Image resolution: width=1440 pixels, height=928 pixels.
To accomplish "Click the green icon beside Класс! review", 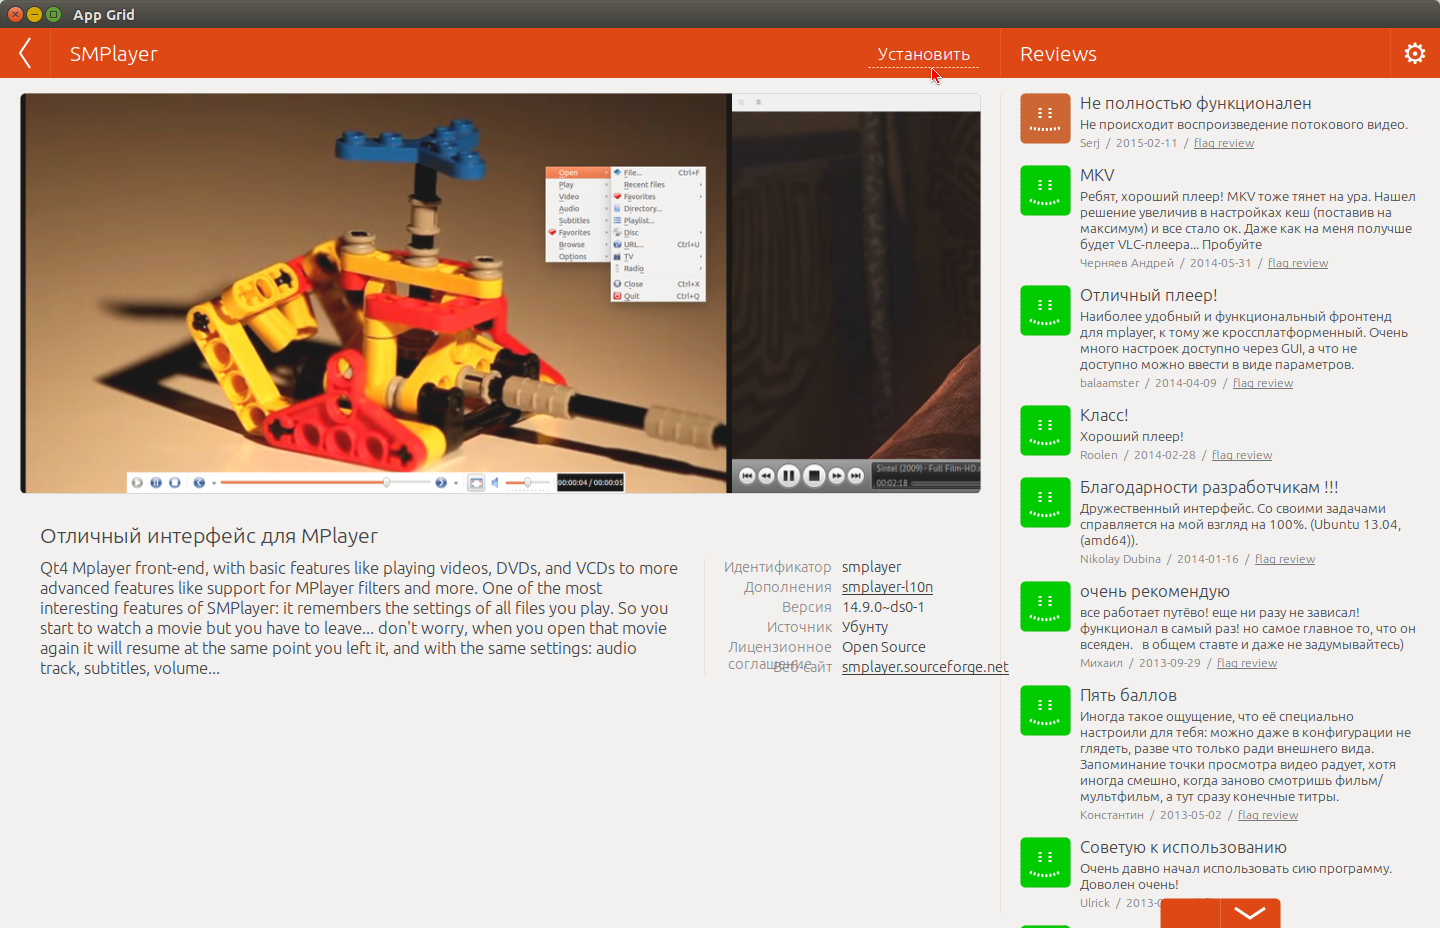I will point(1045,431).
